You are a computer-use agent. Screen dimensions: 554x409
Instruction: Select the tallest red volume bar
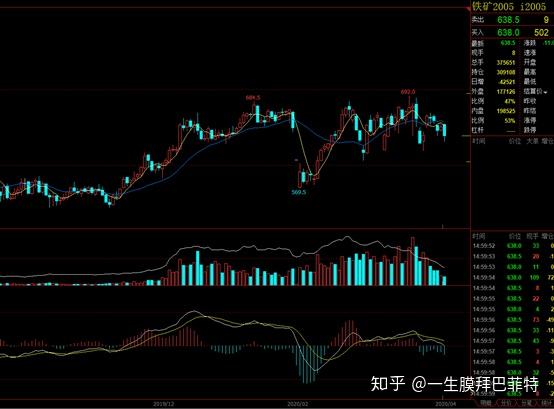pyautogui.click(x=412, y=261)
